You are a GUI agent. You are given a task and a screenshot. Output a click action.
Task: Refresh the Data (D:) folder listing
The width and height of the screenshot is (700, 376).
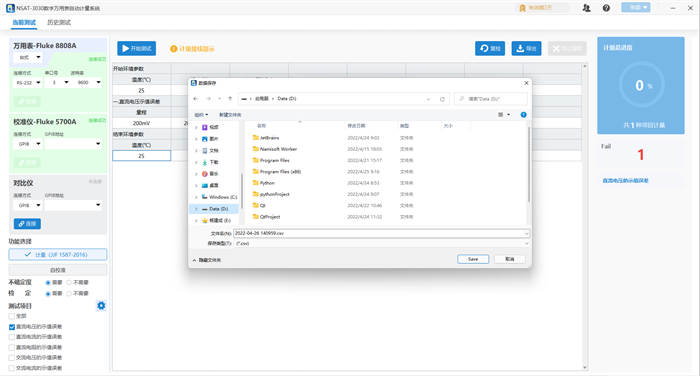point(442,99)
